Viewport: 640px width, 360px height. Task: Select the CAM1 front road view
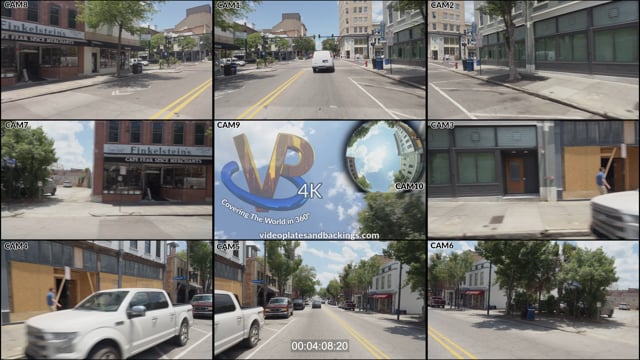point(320,59)
